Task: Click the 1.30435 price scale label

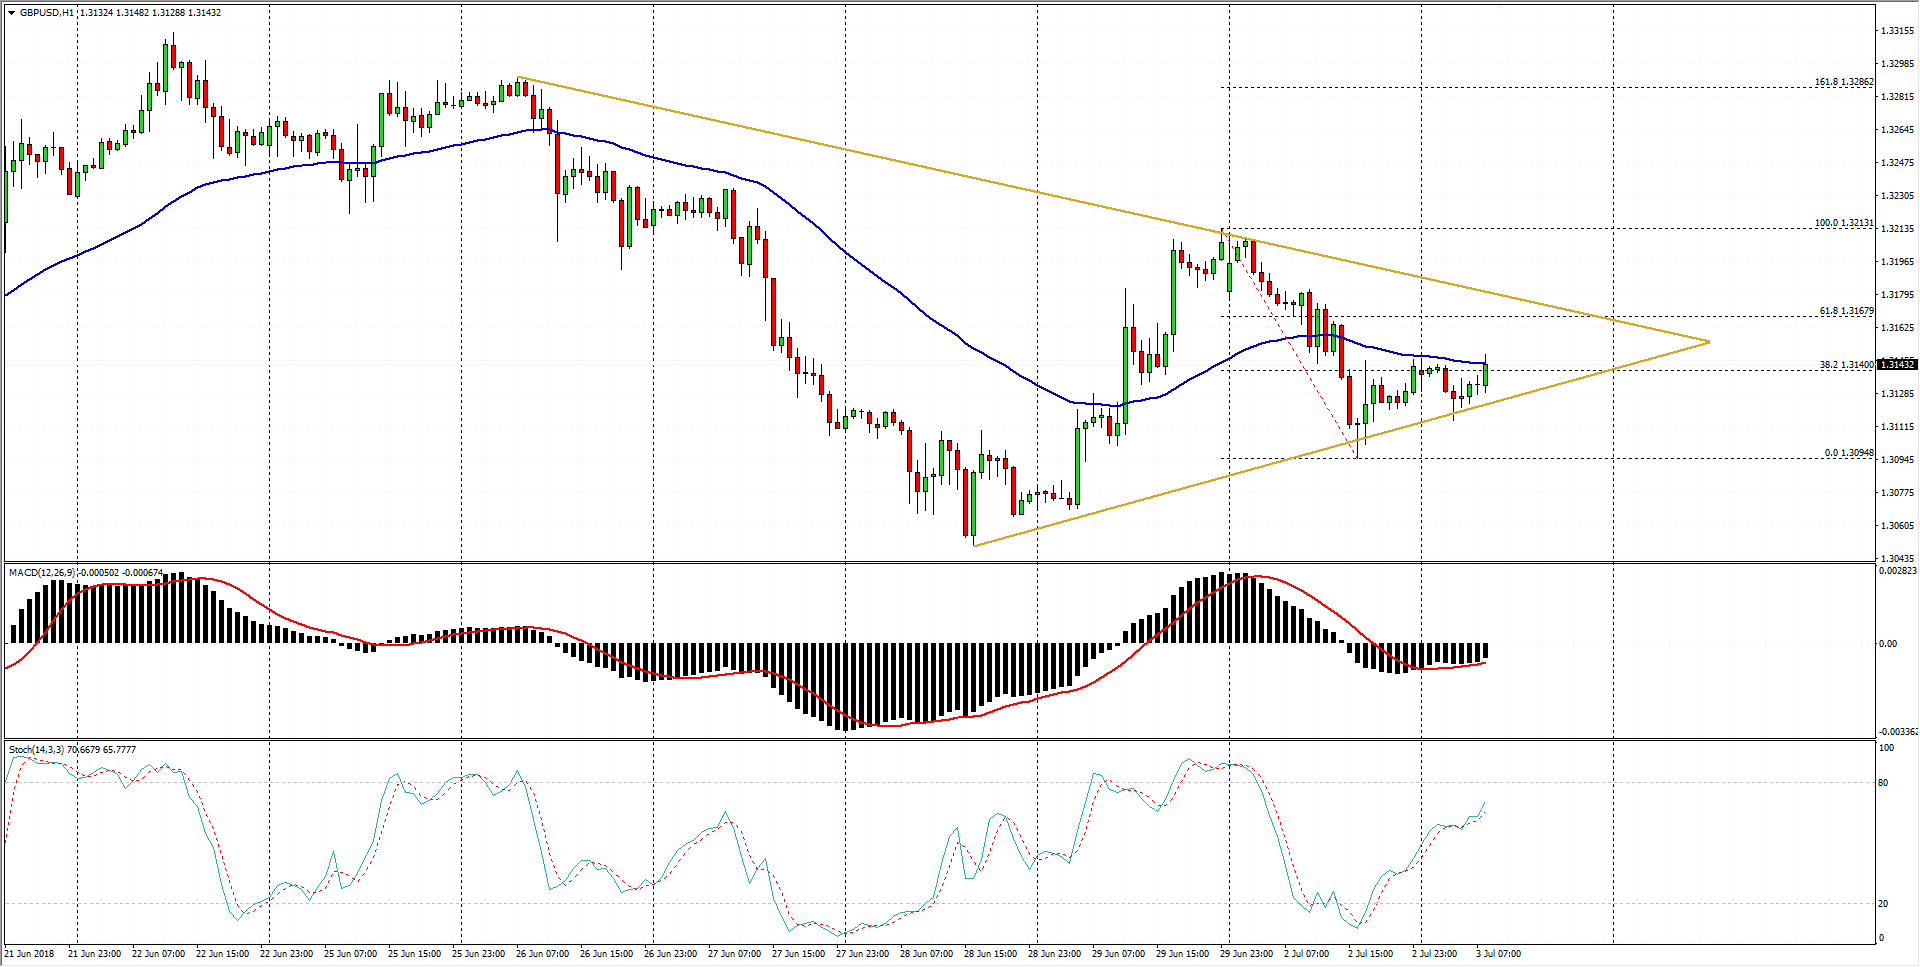Action: click(1897, 558)
